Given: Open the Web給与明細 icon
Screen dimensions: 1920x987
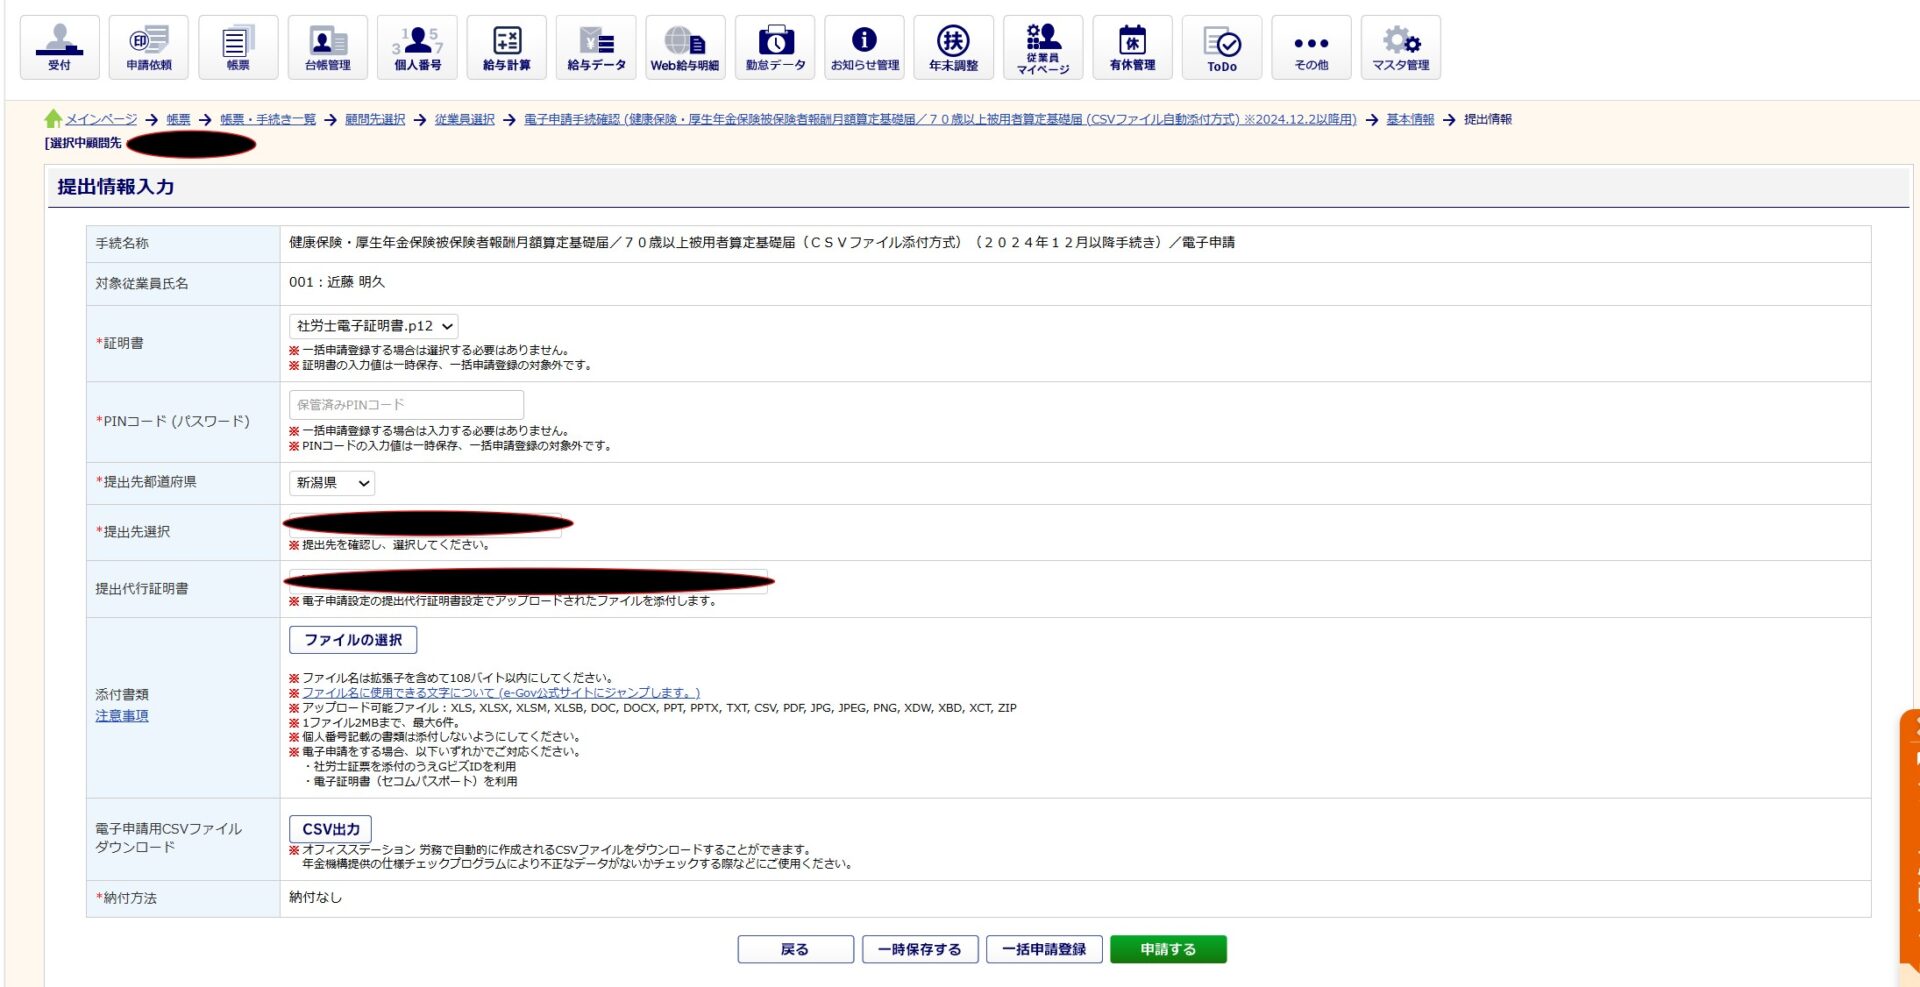Looking at the screenshot, I should pyautogui.click(x=685, y=47).
